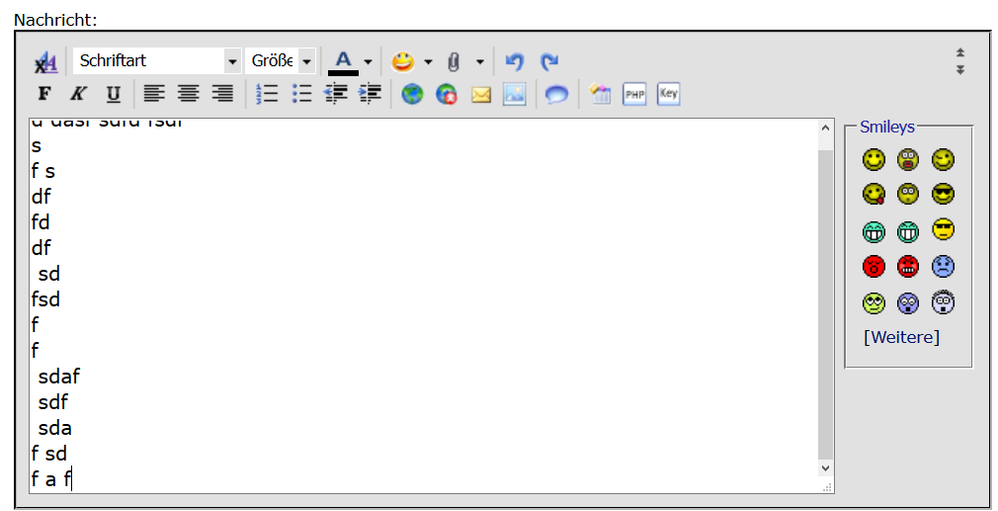Apply the current text color A button
This screenshot has width=998, height=511.
[x=343, y=62]
